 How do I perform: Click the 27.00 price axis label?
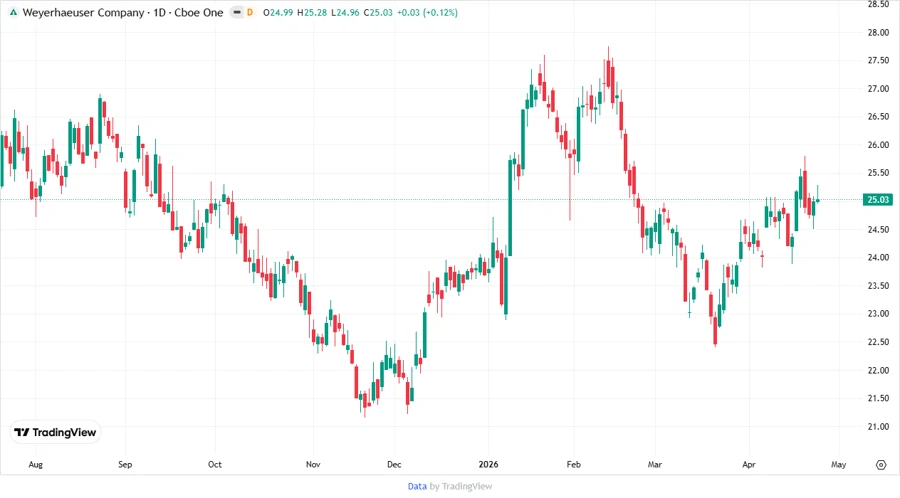coord(878,89)
